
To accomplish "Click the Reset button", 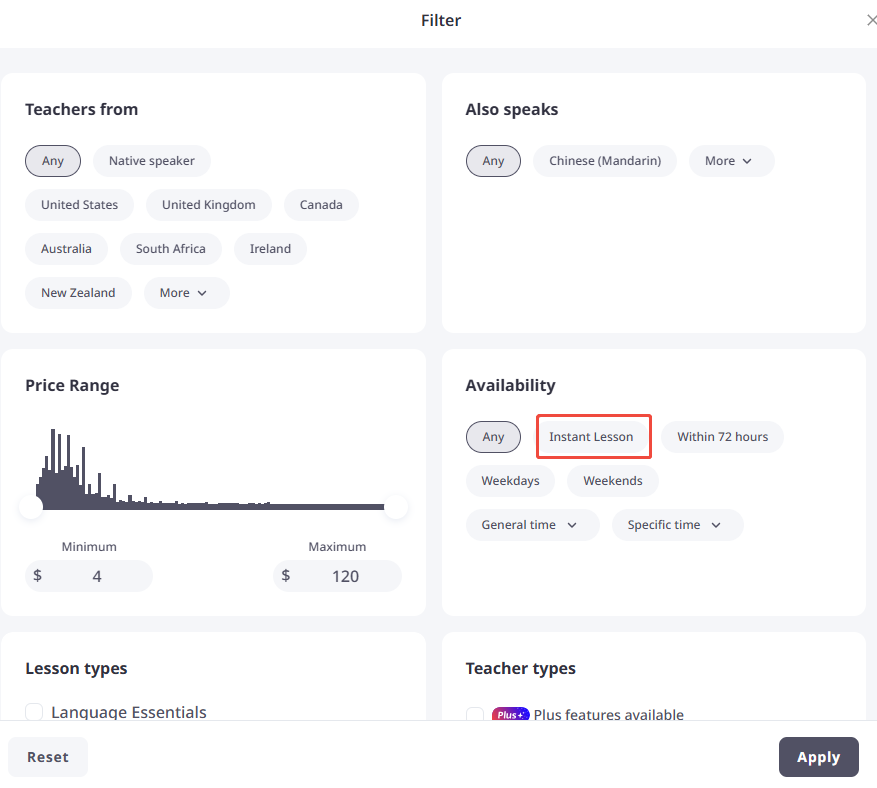I will pos(48,757).
